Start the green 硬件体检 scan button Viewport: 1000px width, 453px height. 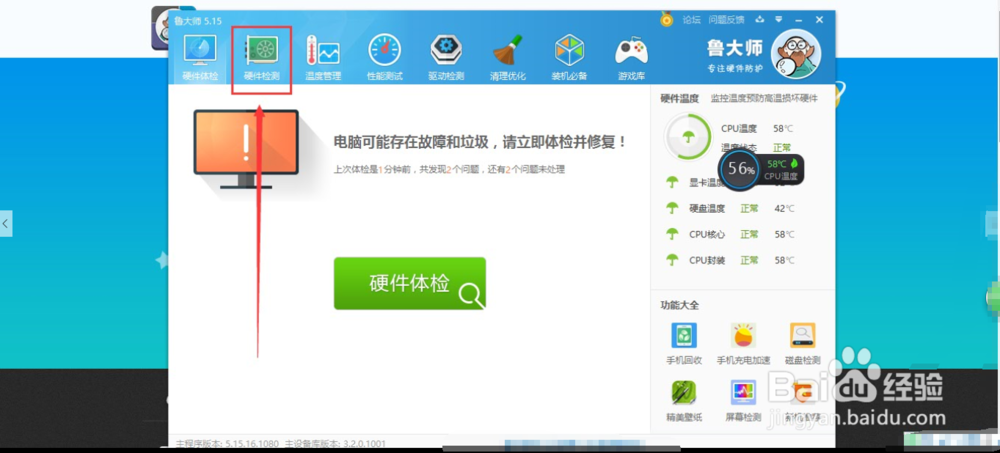[409, 283]
